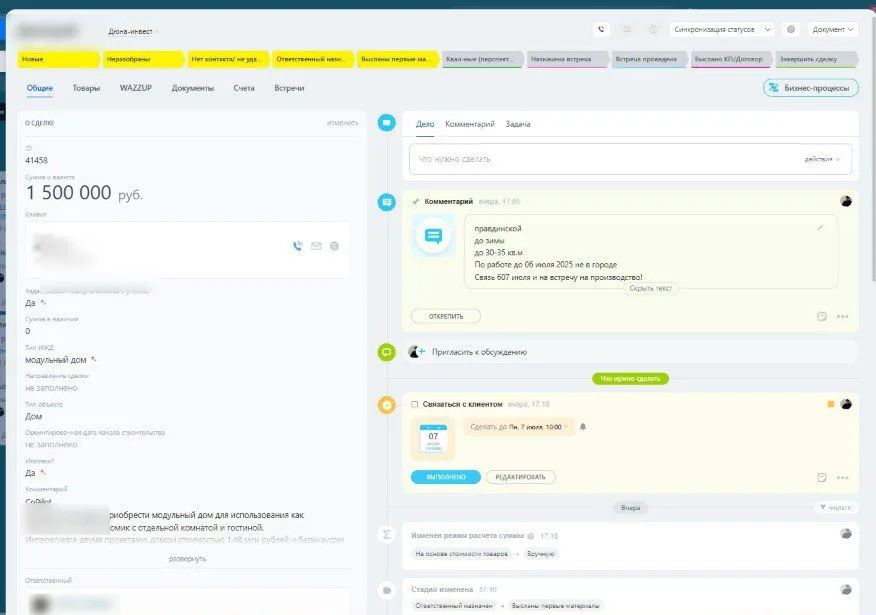Image resolution: width=876 pixels, height=615 pixels.
Task: Set the deal stage to Новые
Action: coord(58,59)
